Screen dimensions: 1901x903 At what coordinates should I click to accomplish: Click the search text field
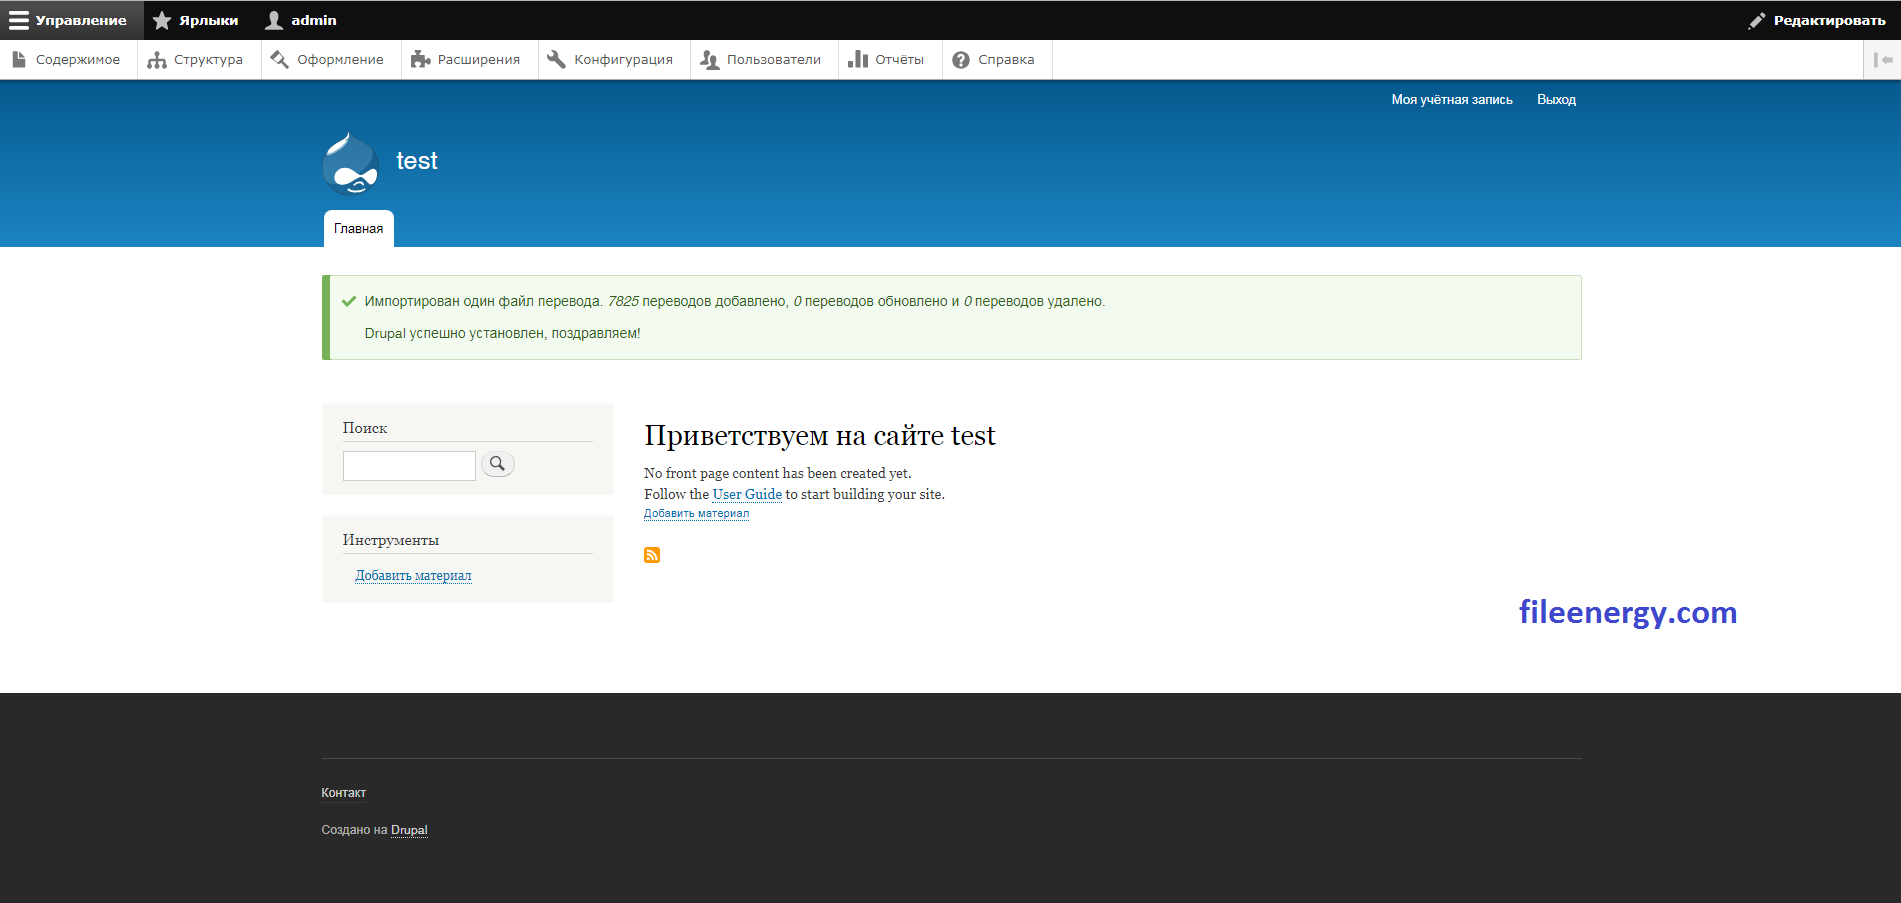click(409, 466)
